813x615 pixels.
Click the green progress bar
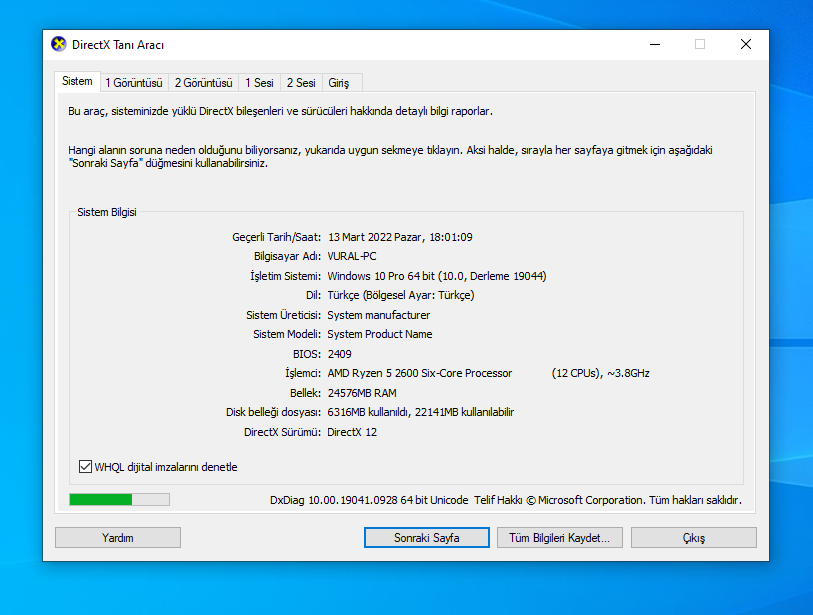119,499
